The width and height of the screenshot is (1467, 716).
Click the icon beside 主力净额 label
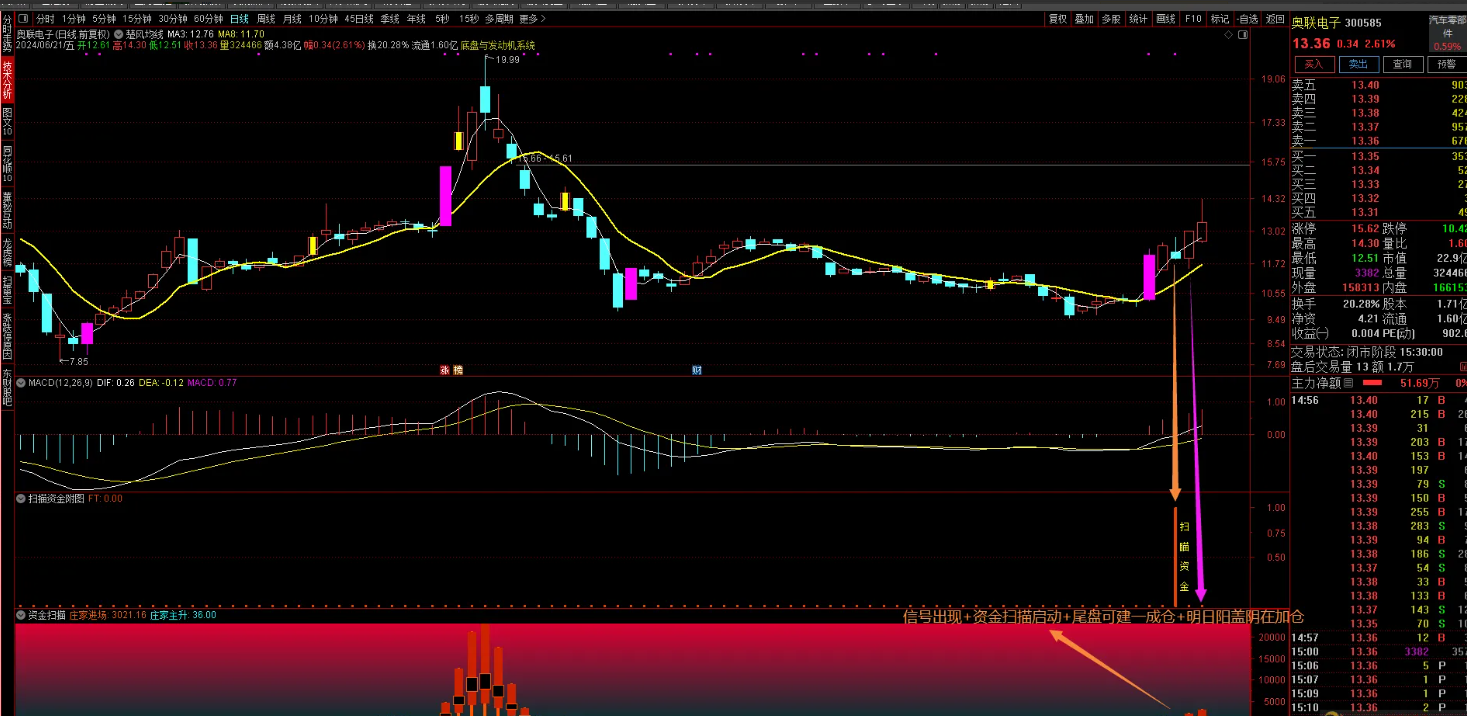(x=1347, y=383)
